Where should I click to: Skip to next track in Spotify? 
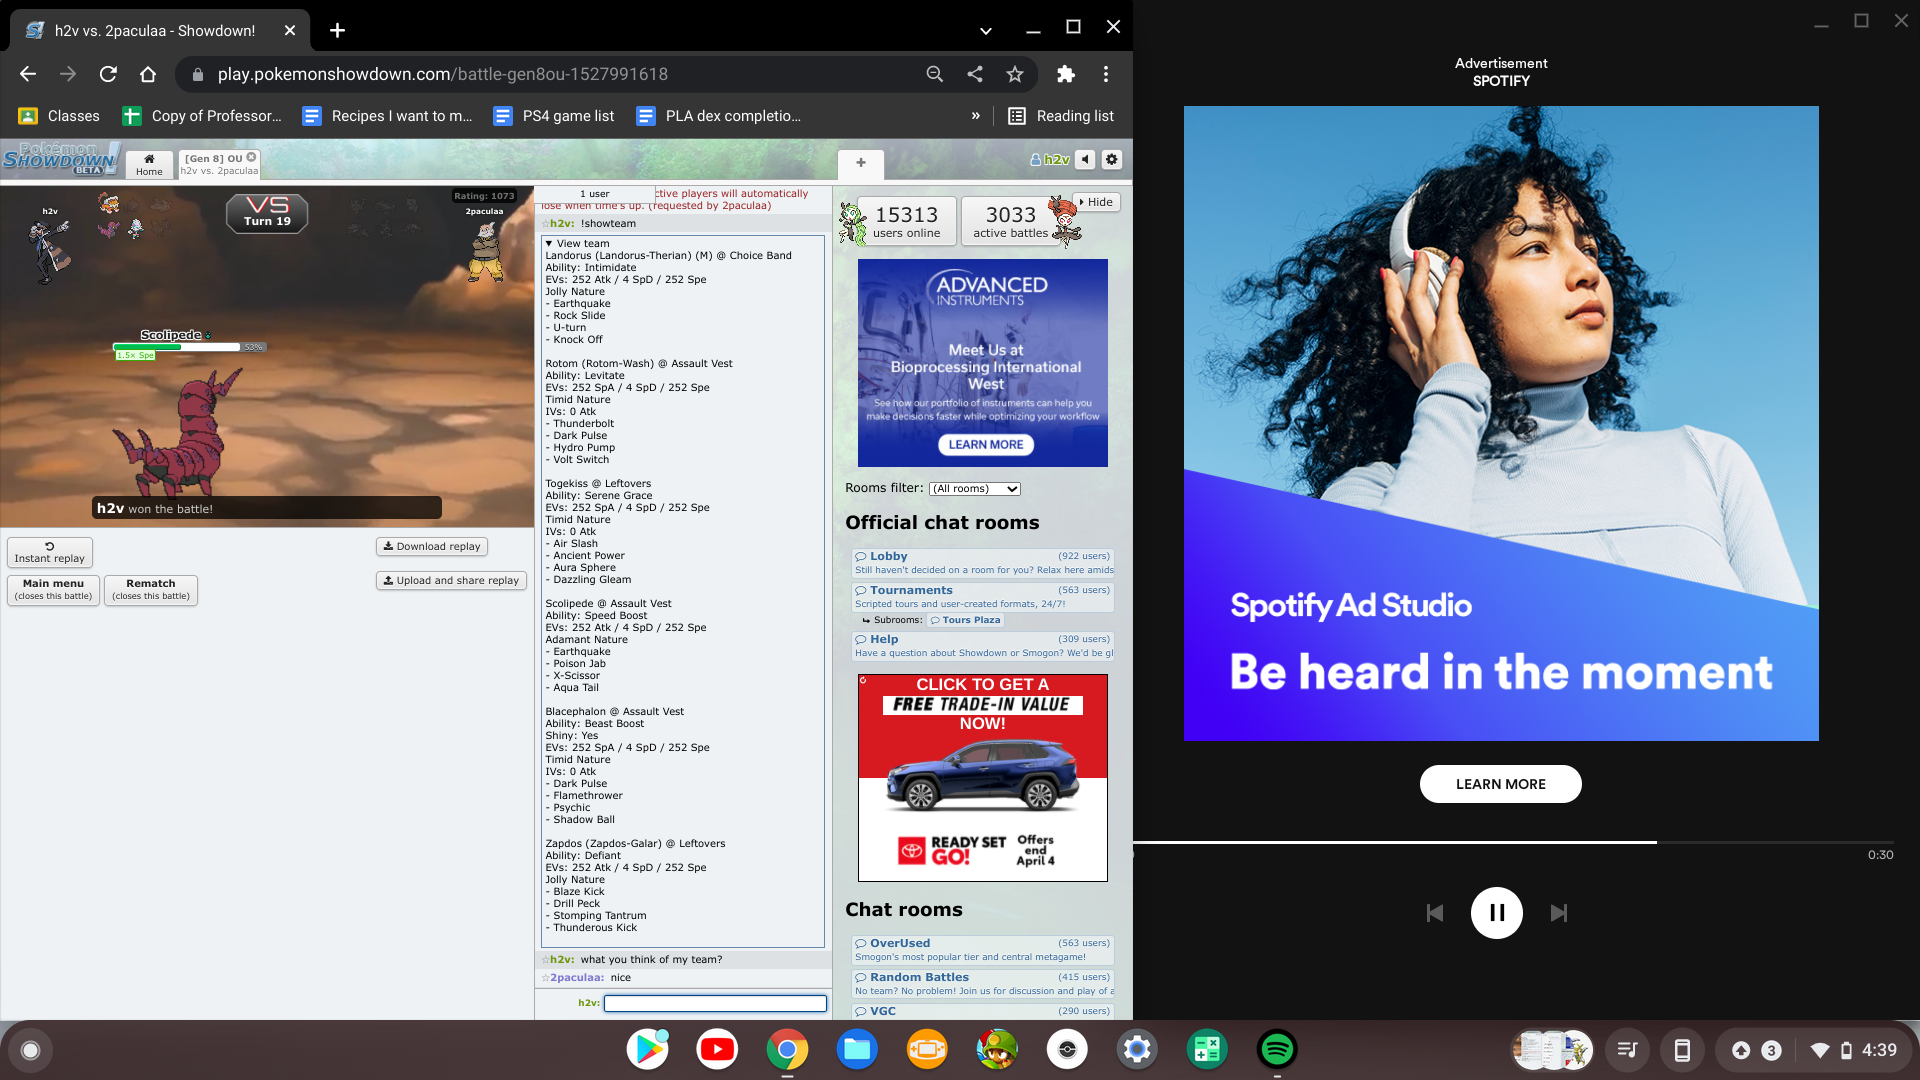pos(1559,913)
